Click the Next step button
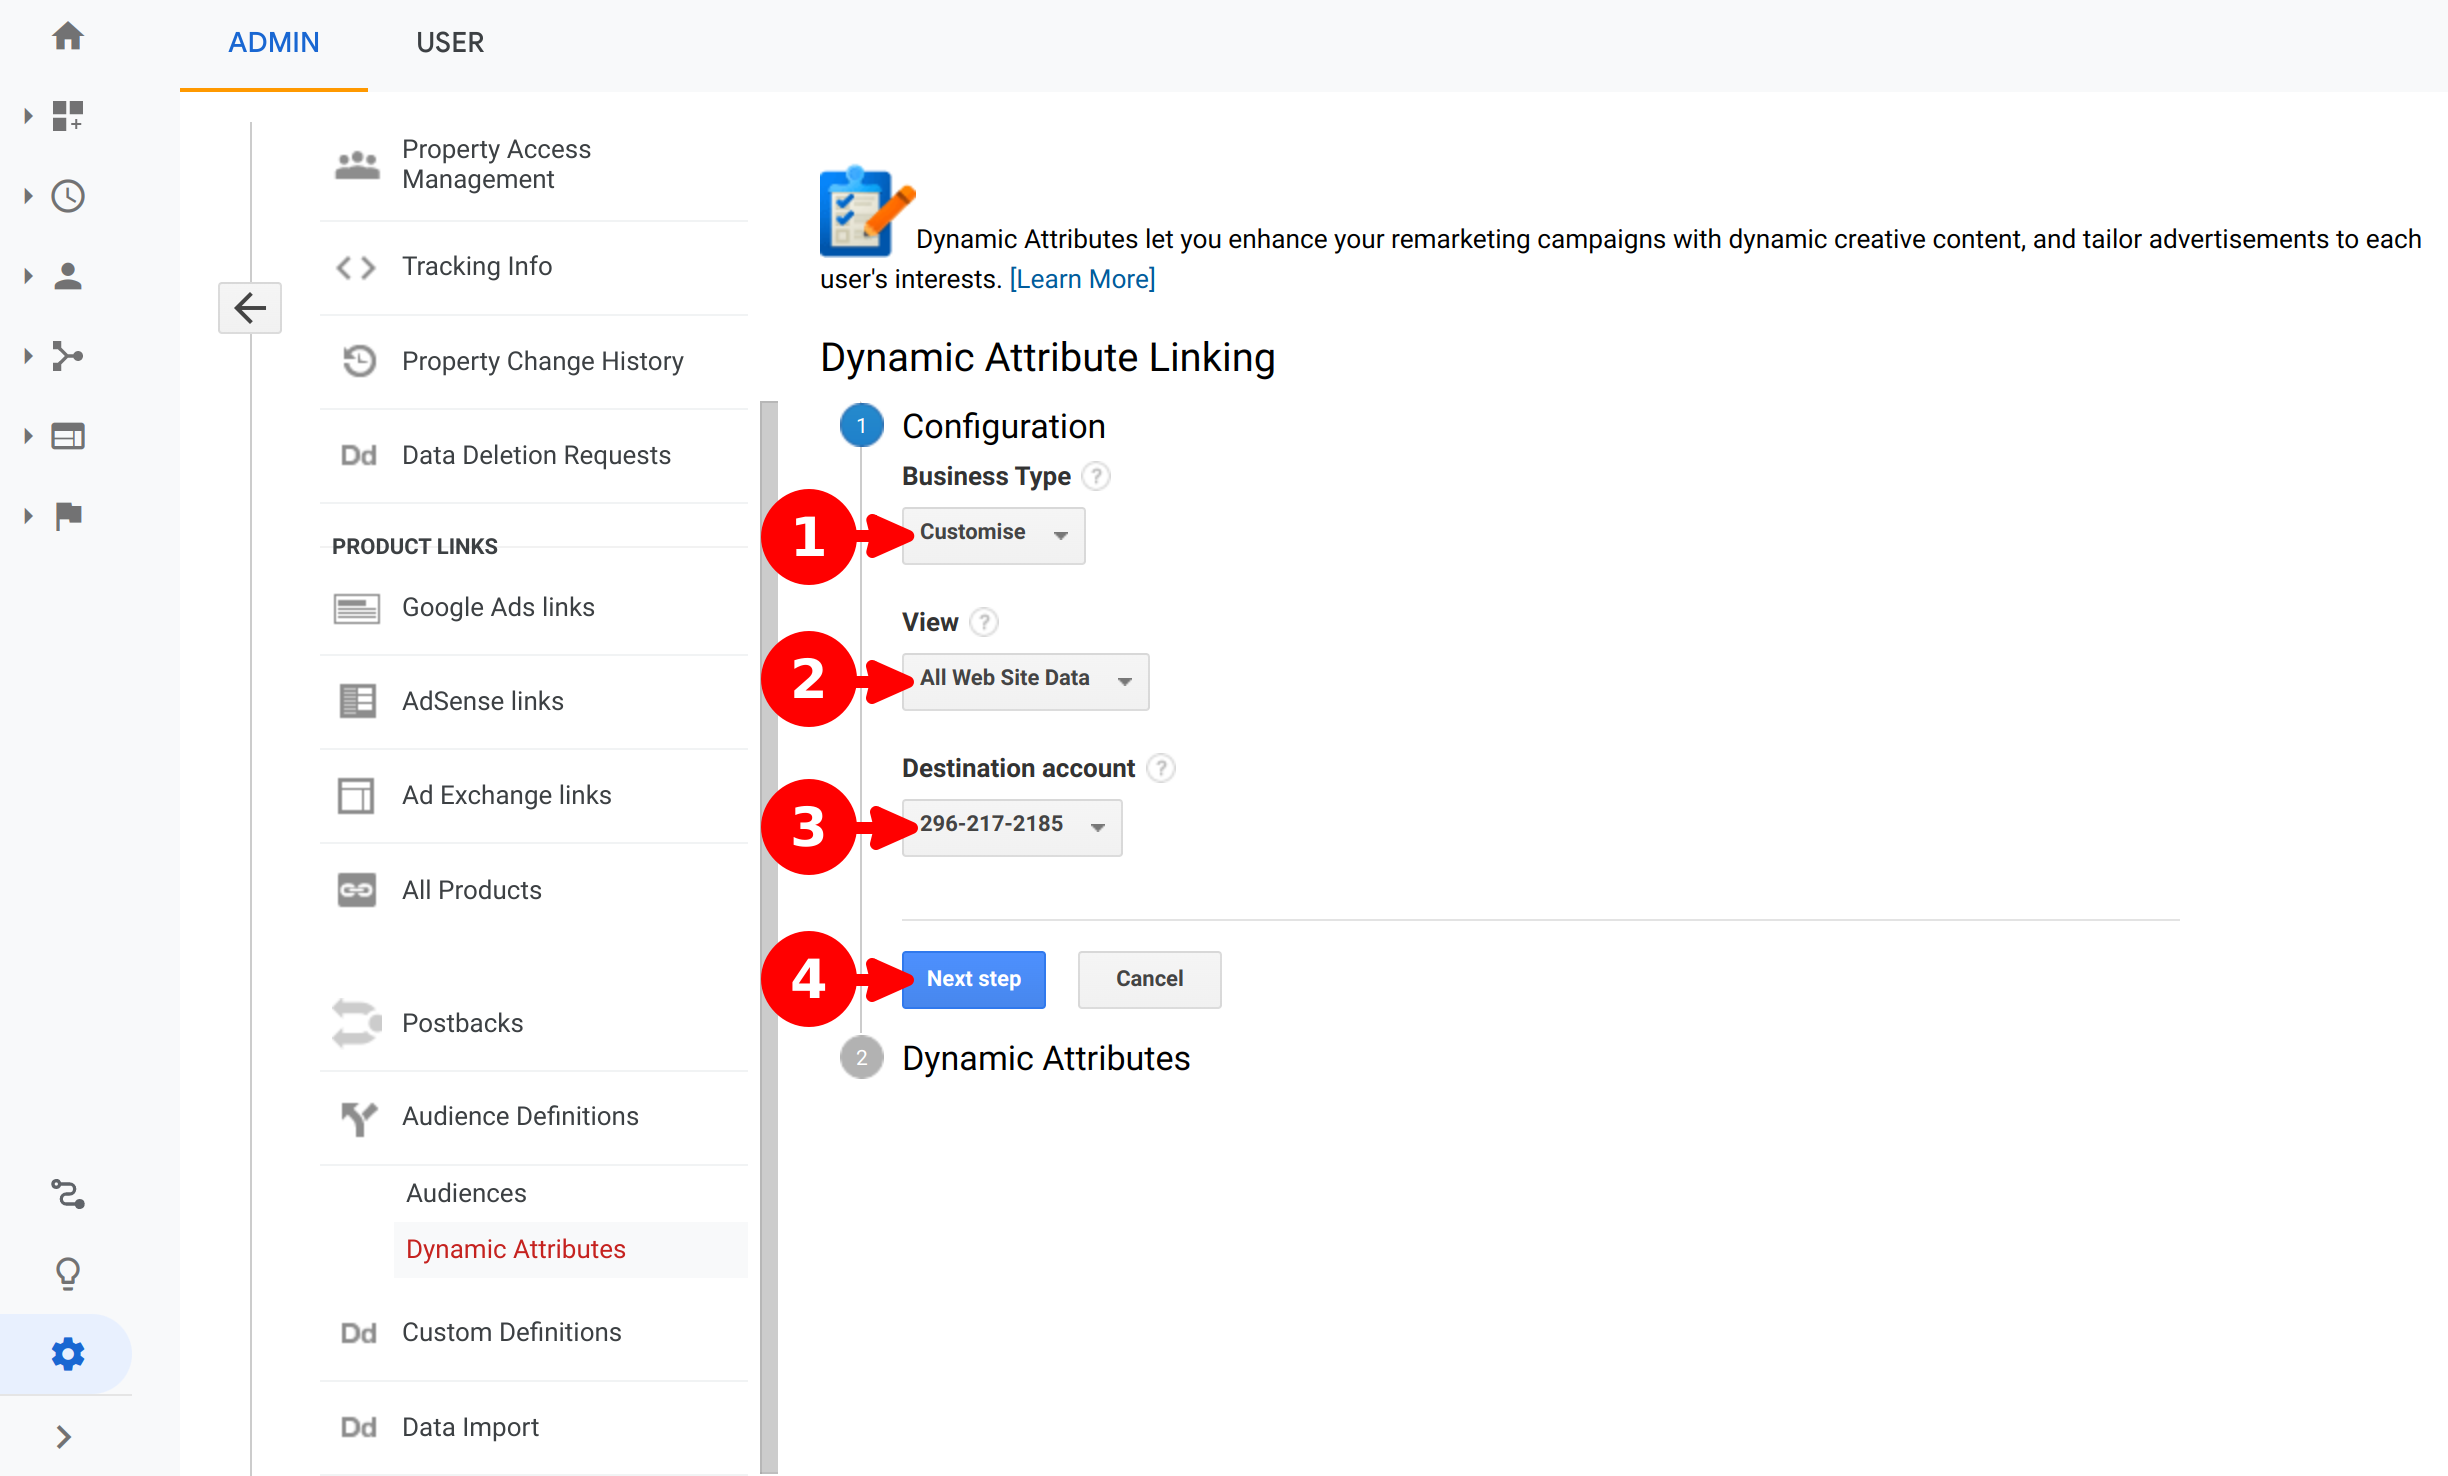This screenshot has width=2448, height=1476. 973,979
